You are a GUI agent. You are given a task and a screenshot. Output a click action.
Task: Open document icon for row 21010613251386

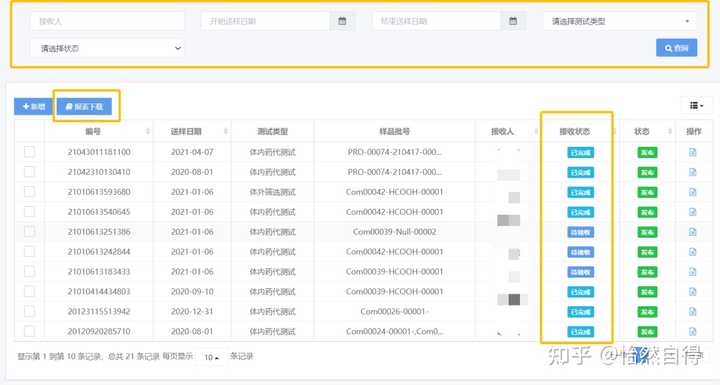[x=692, y=232]
